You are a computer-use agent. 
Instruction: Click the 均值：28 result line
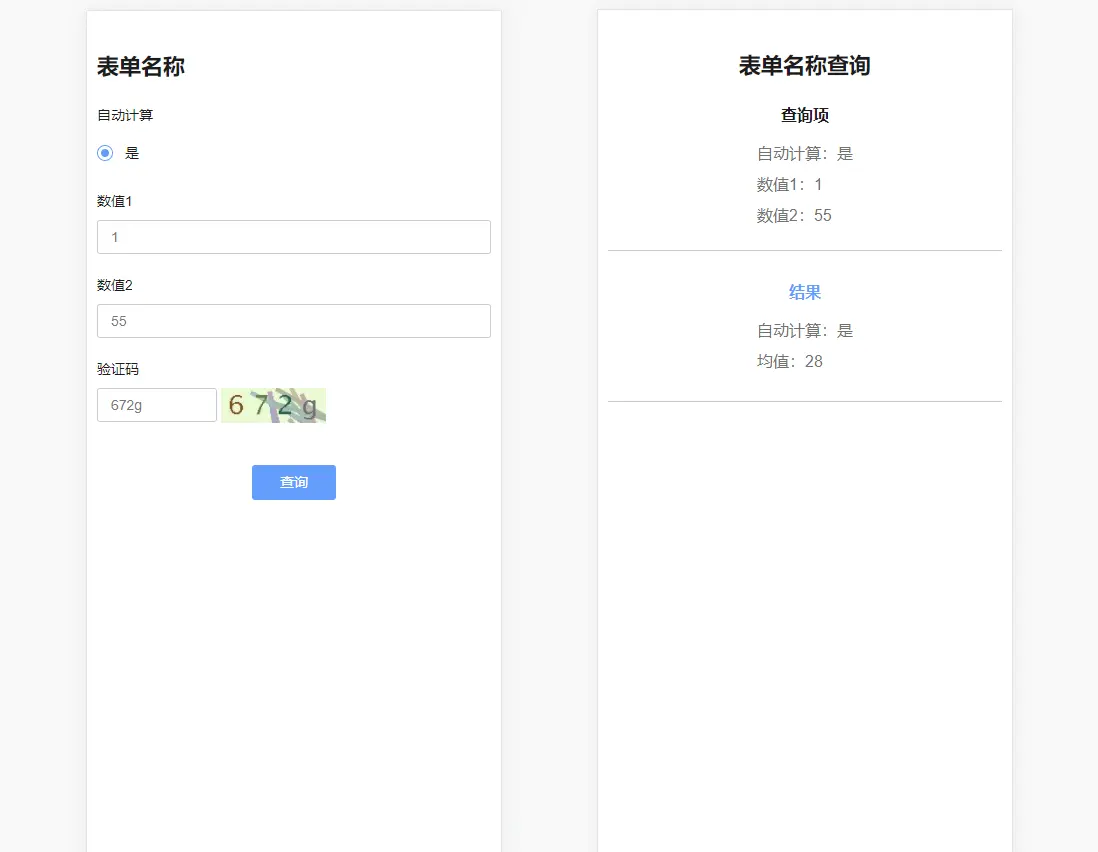[x=789, y=362]
